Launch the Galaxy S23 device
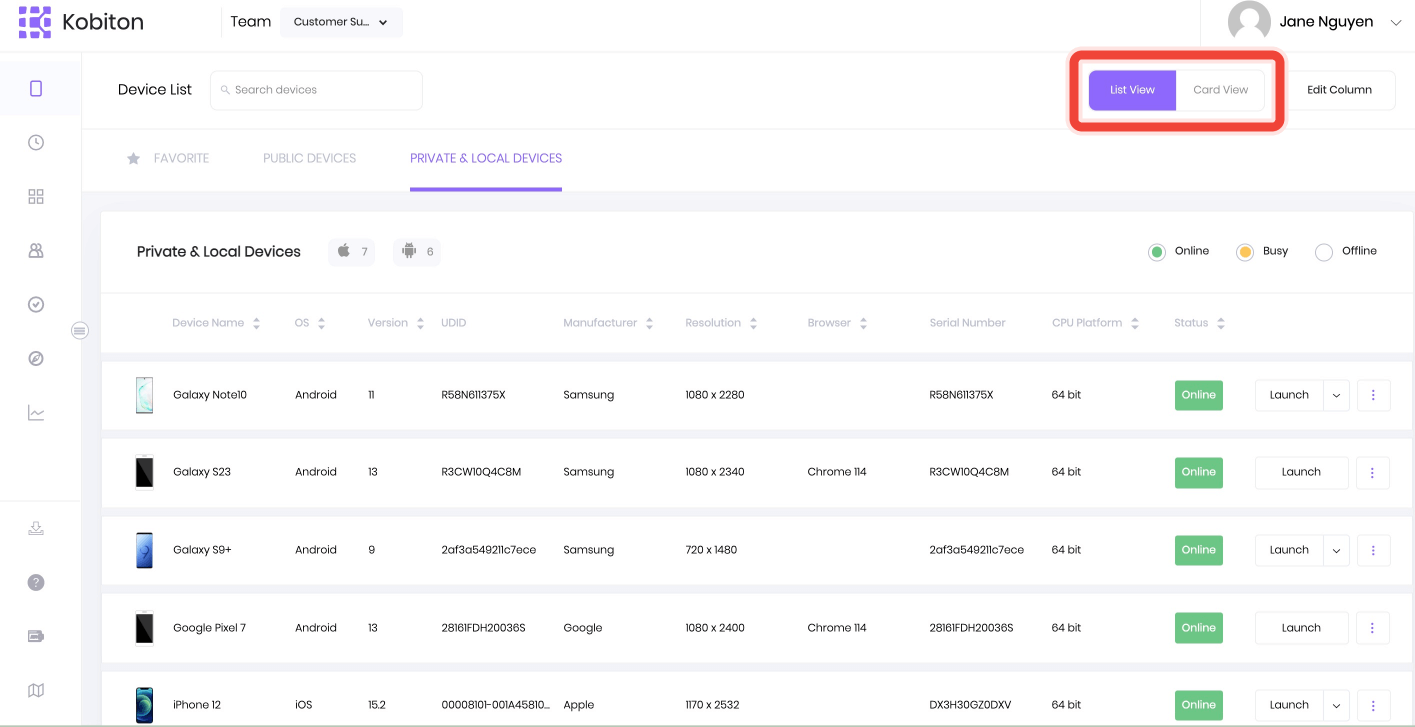Viewport: 1415px width, 727px height. [1301, 472]
